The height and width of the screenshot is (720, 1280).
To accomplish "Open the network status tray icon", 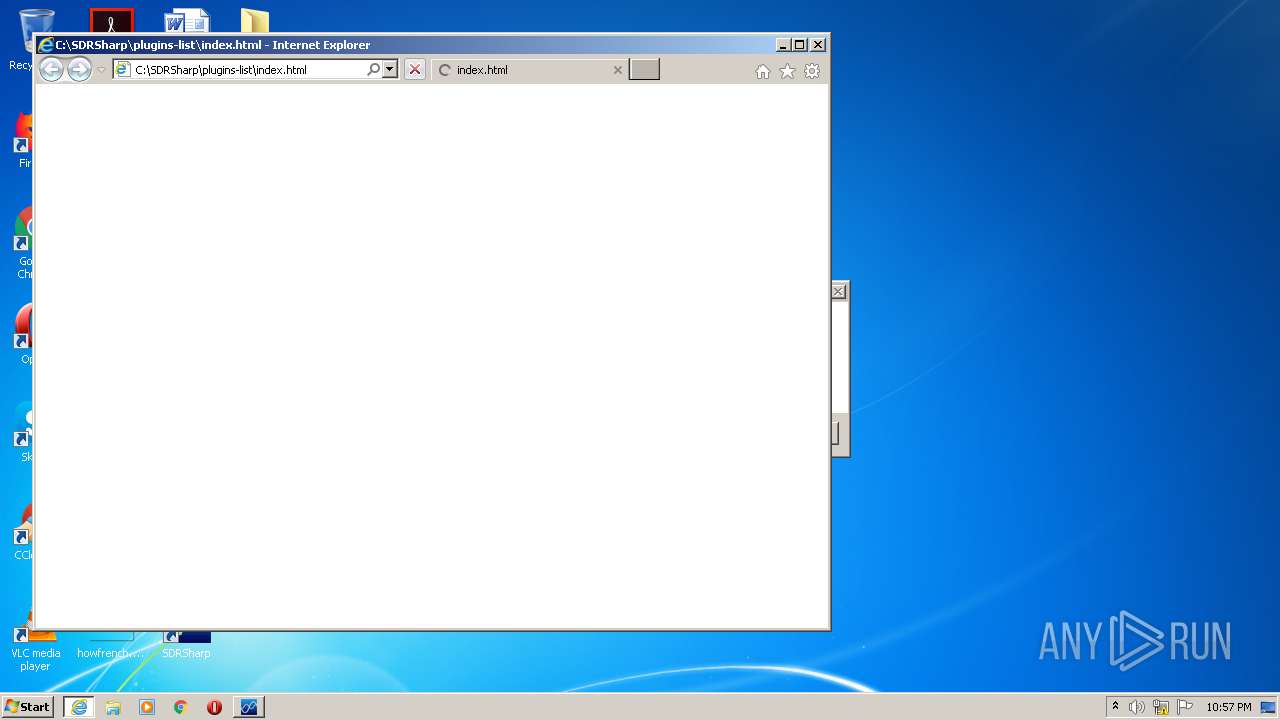I will coord(1161,707).
